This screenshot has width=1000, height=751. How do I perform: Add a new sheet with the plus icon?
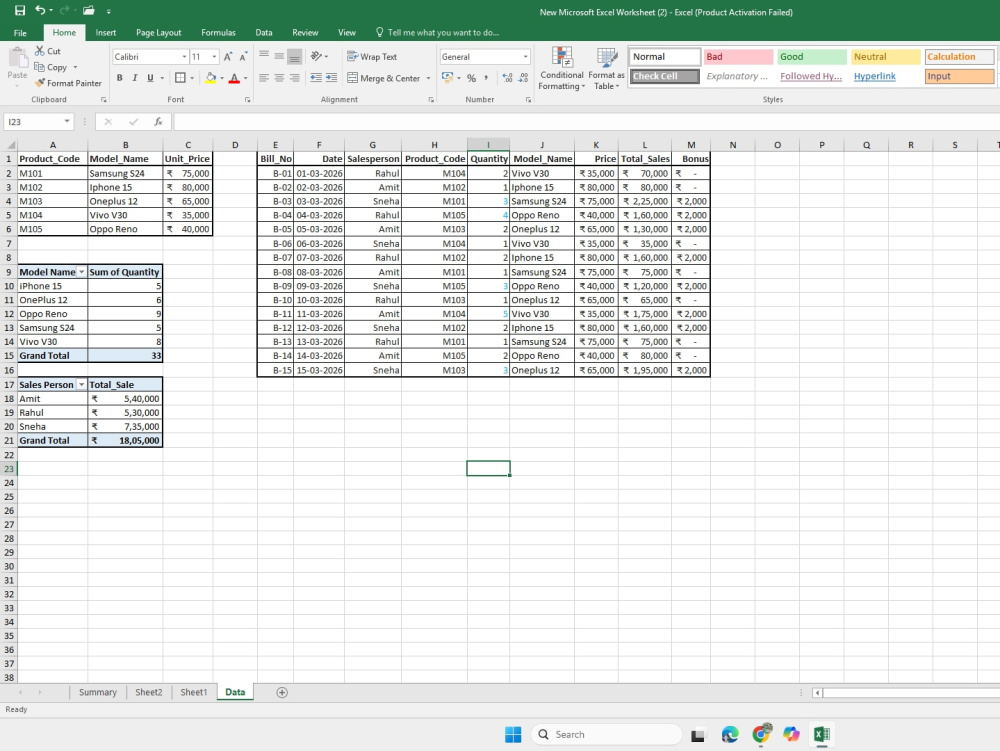pos(282,692)
